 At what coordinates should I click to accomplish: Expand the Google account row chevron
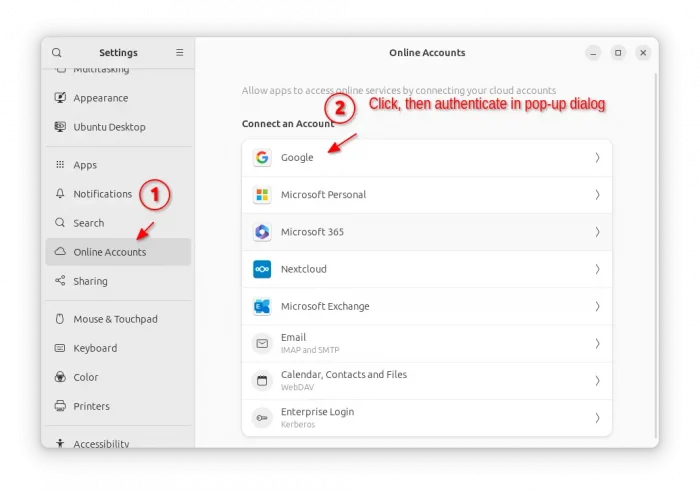coord(597,158)
